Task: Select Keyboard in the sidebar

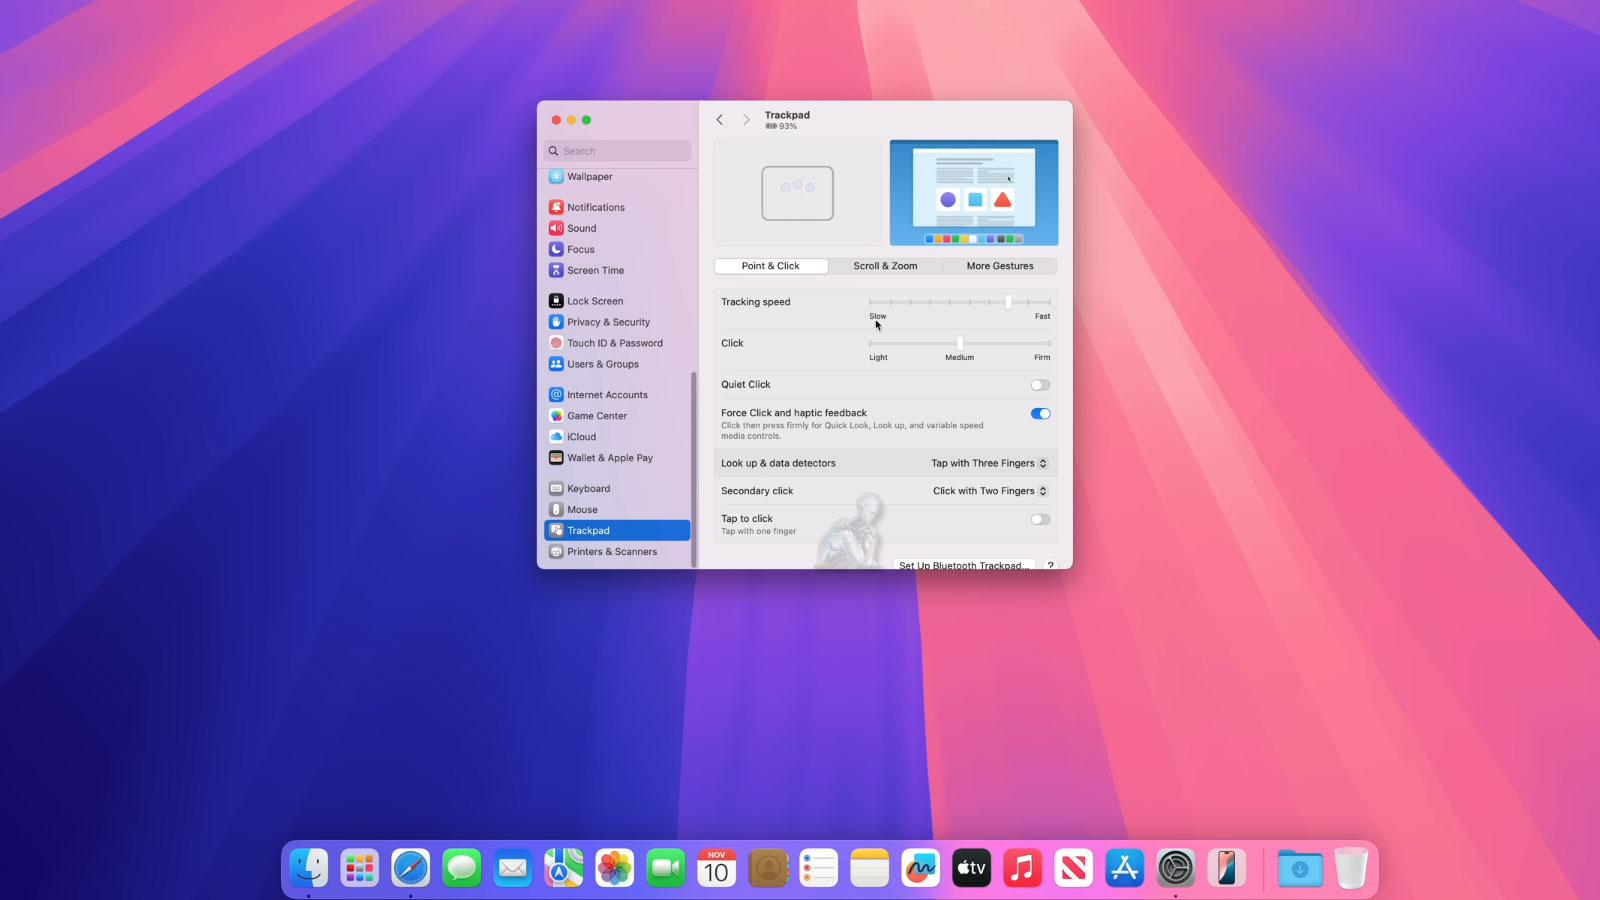Action: (x=617, y=489)
